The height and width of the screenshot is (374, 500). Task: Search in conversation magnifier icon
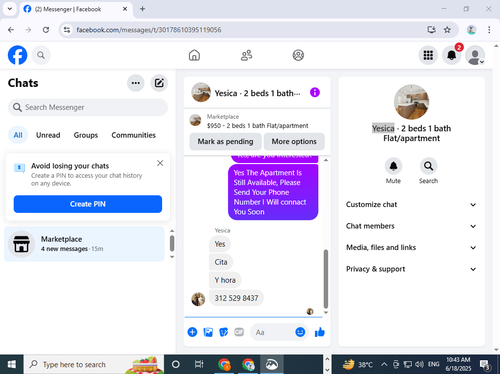pyautogui.click(x=428, y=166)
